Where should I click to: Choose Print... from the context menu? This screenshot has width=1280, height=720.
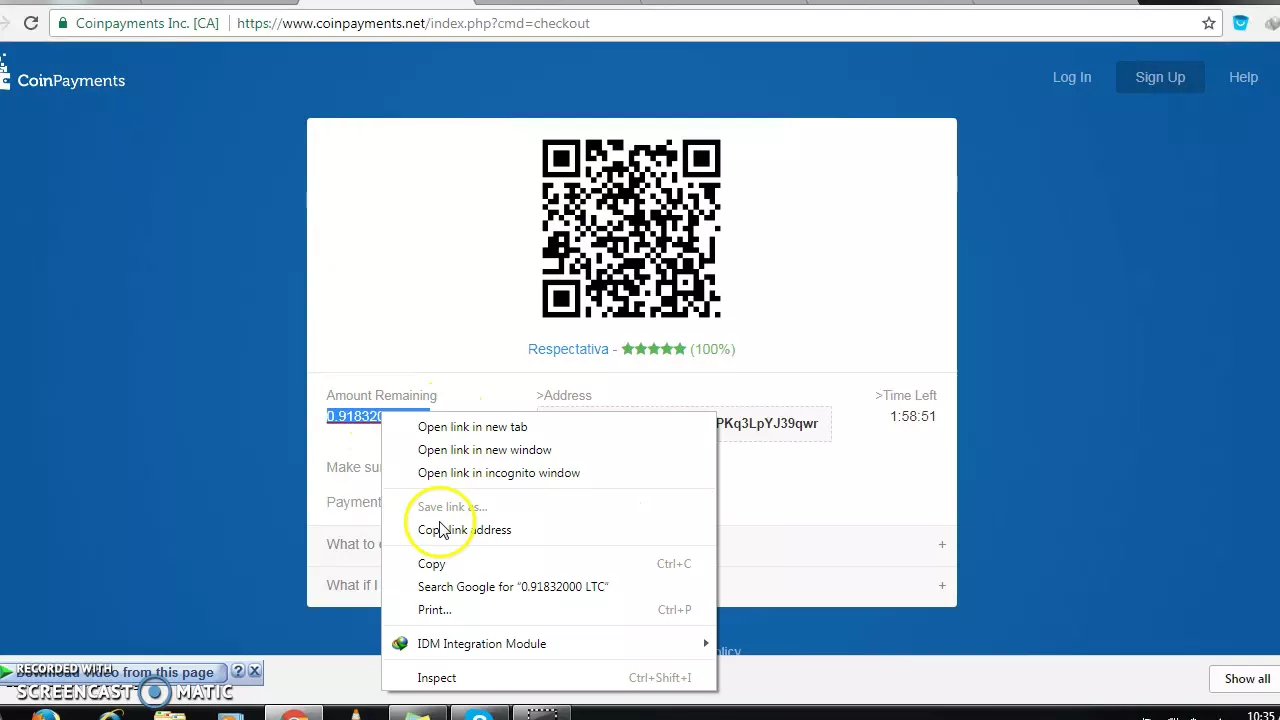pyautogui.click(x=549, y=610)
